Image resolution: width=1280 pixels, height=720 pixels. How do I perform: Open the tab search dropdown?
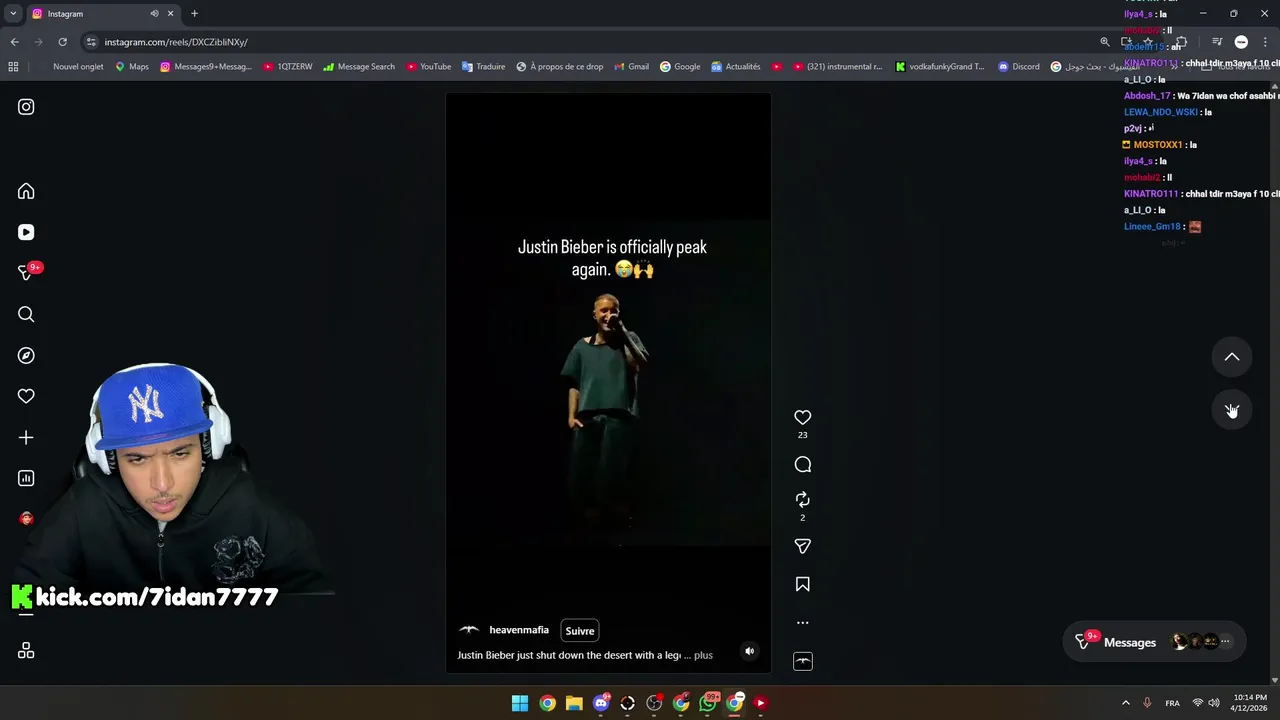[12, 14]
